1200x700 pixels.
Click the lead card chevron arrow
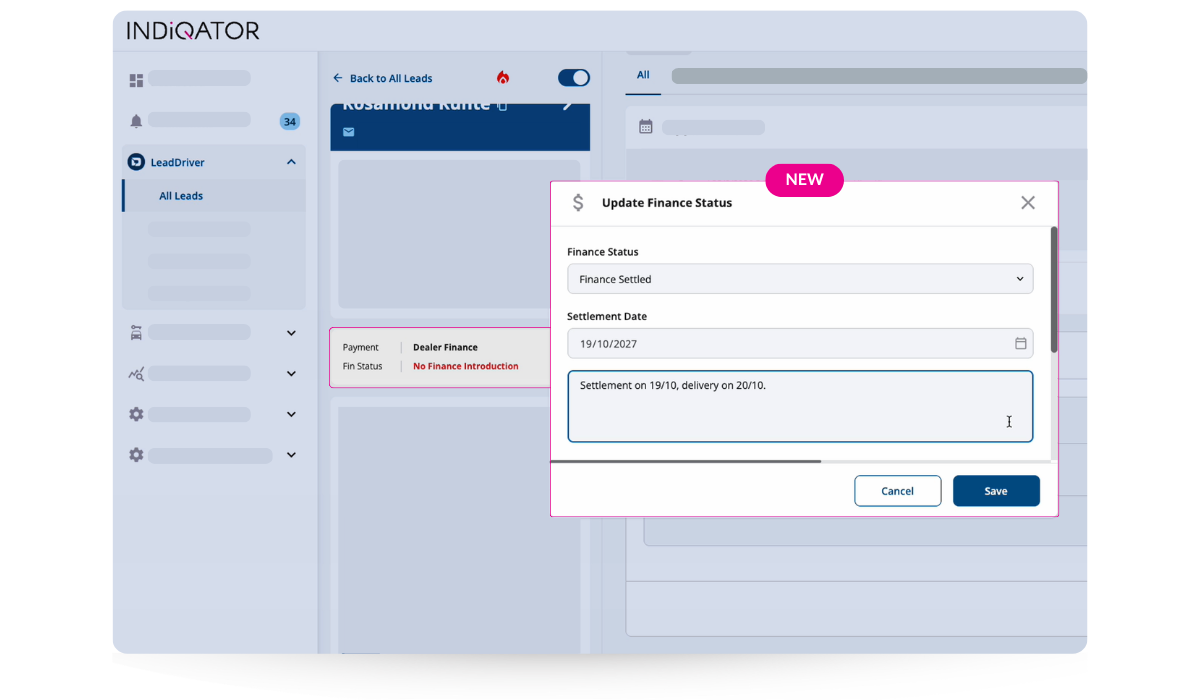568,105
